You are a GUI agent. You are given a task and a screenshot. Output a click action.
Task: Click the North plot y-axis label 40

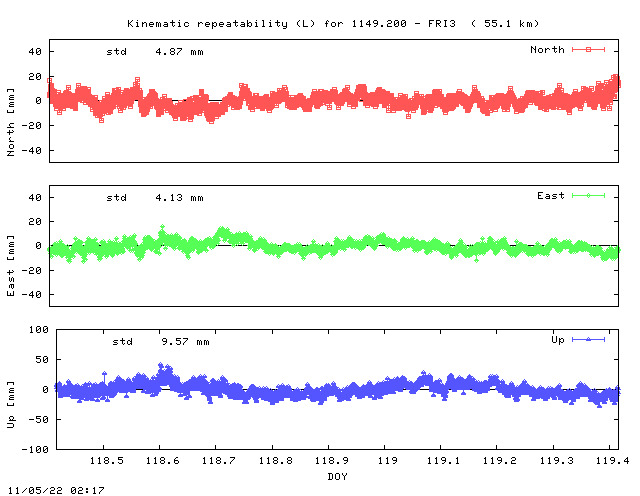[x=35, y=51]
